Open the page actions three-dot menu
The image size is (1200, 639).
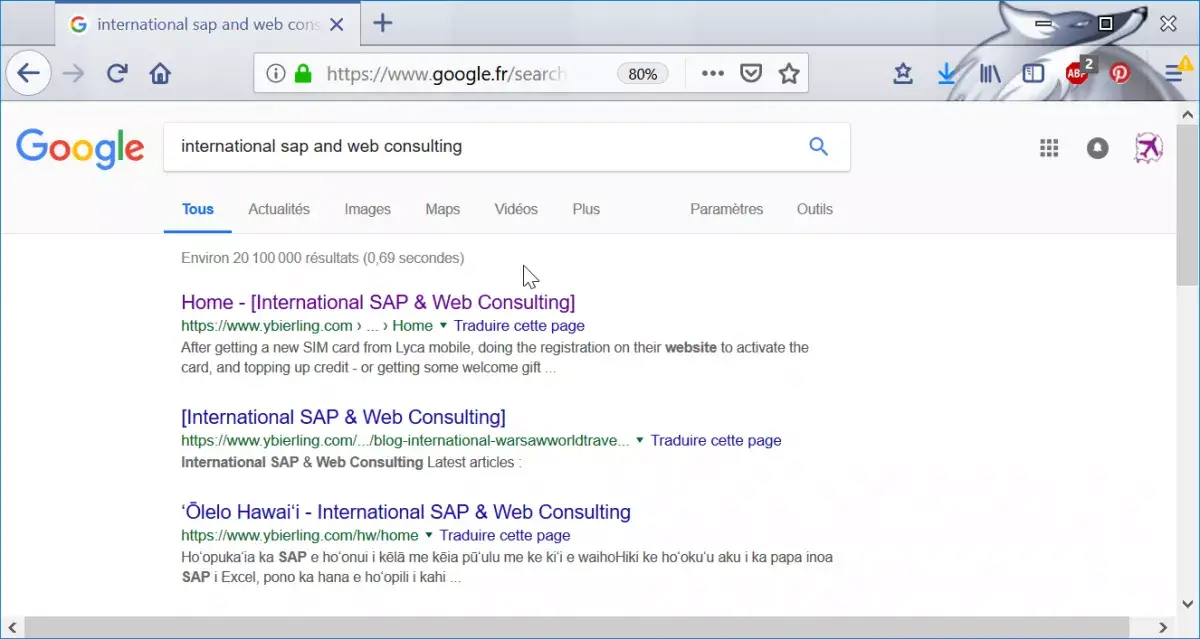pyautogui.click(x=712, y=73)
